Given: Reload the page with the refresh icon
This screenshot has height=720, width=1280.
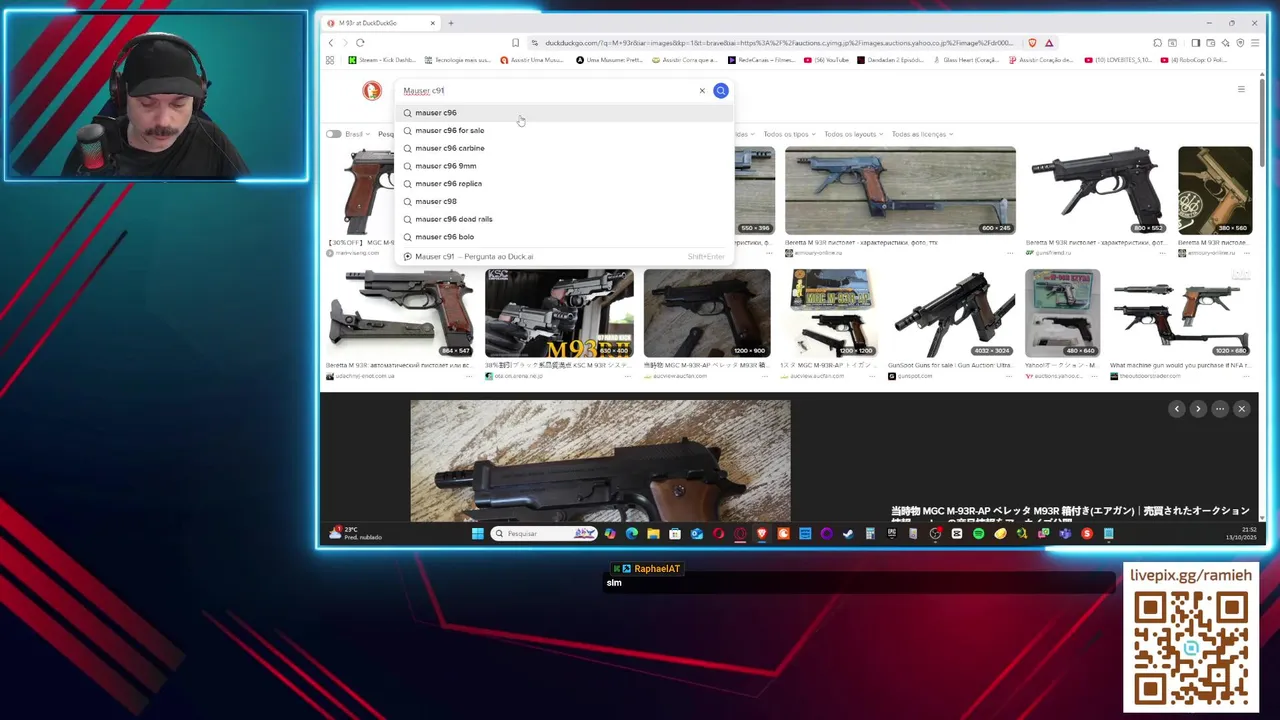Looking at the screenshot, I should 360,43.
